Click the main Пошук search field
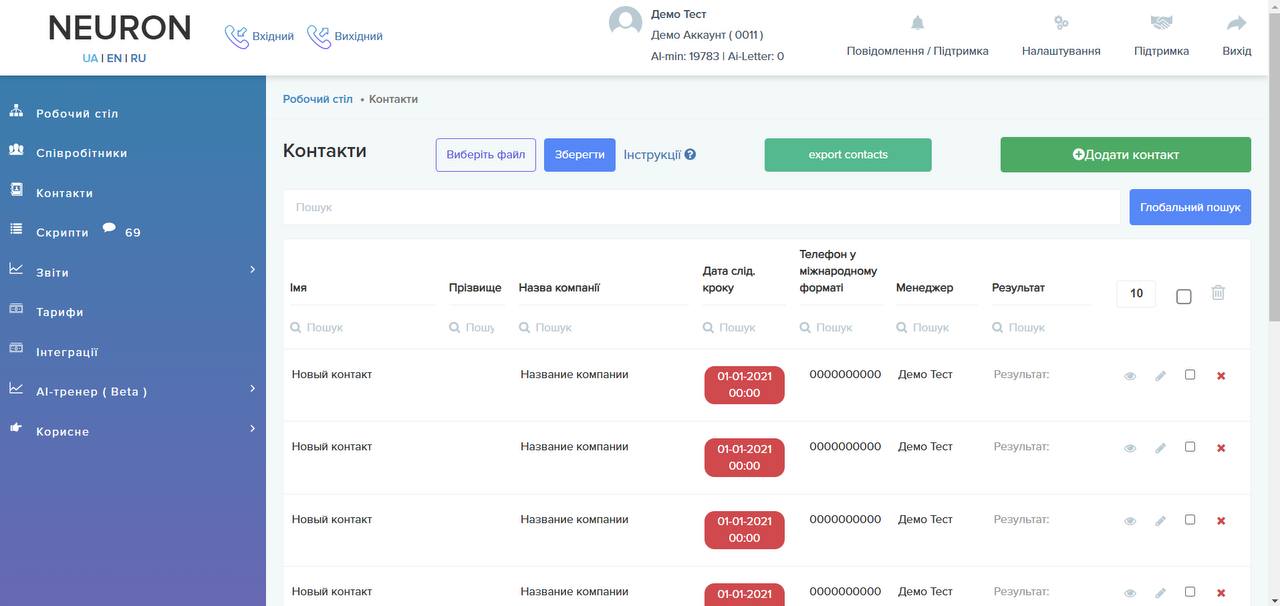Screen dimensions: 1280x606 700,207
